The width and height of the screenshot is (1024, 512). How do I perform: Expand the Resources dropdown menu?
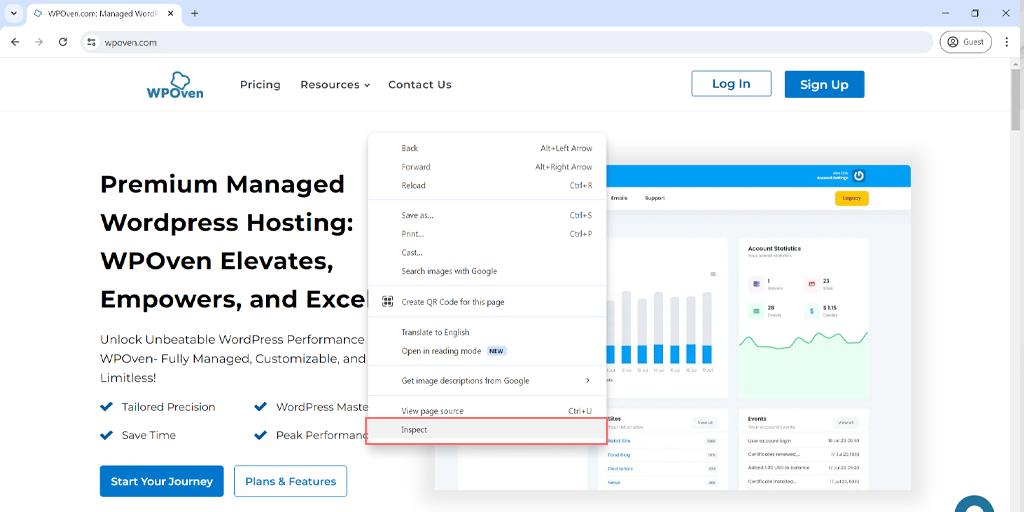(x=335, y=85)
